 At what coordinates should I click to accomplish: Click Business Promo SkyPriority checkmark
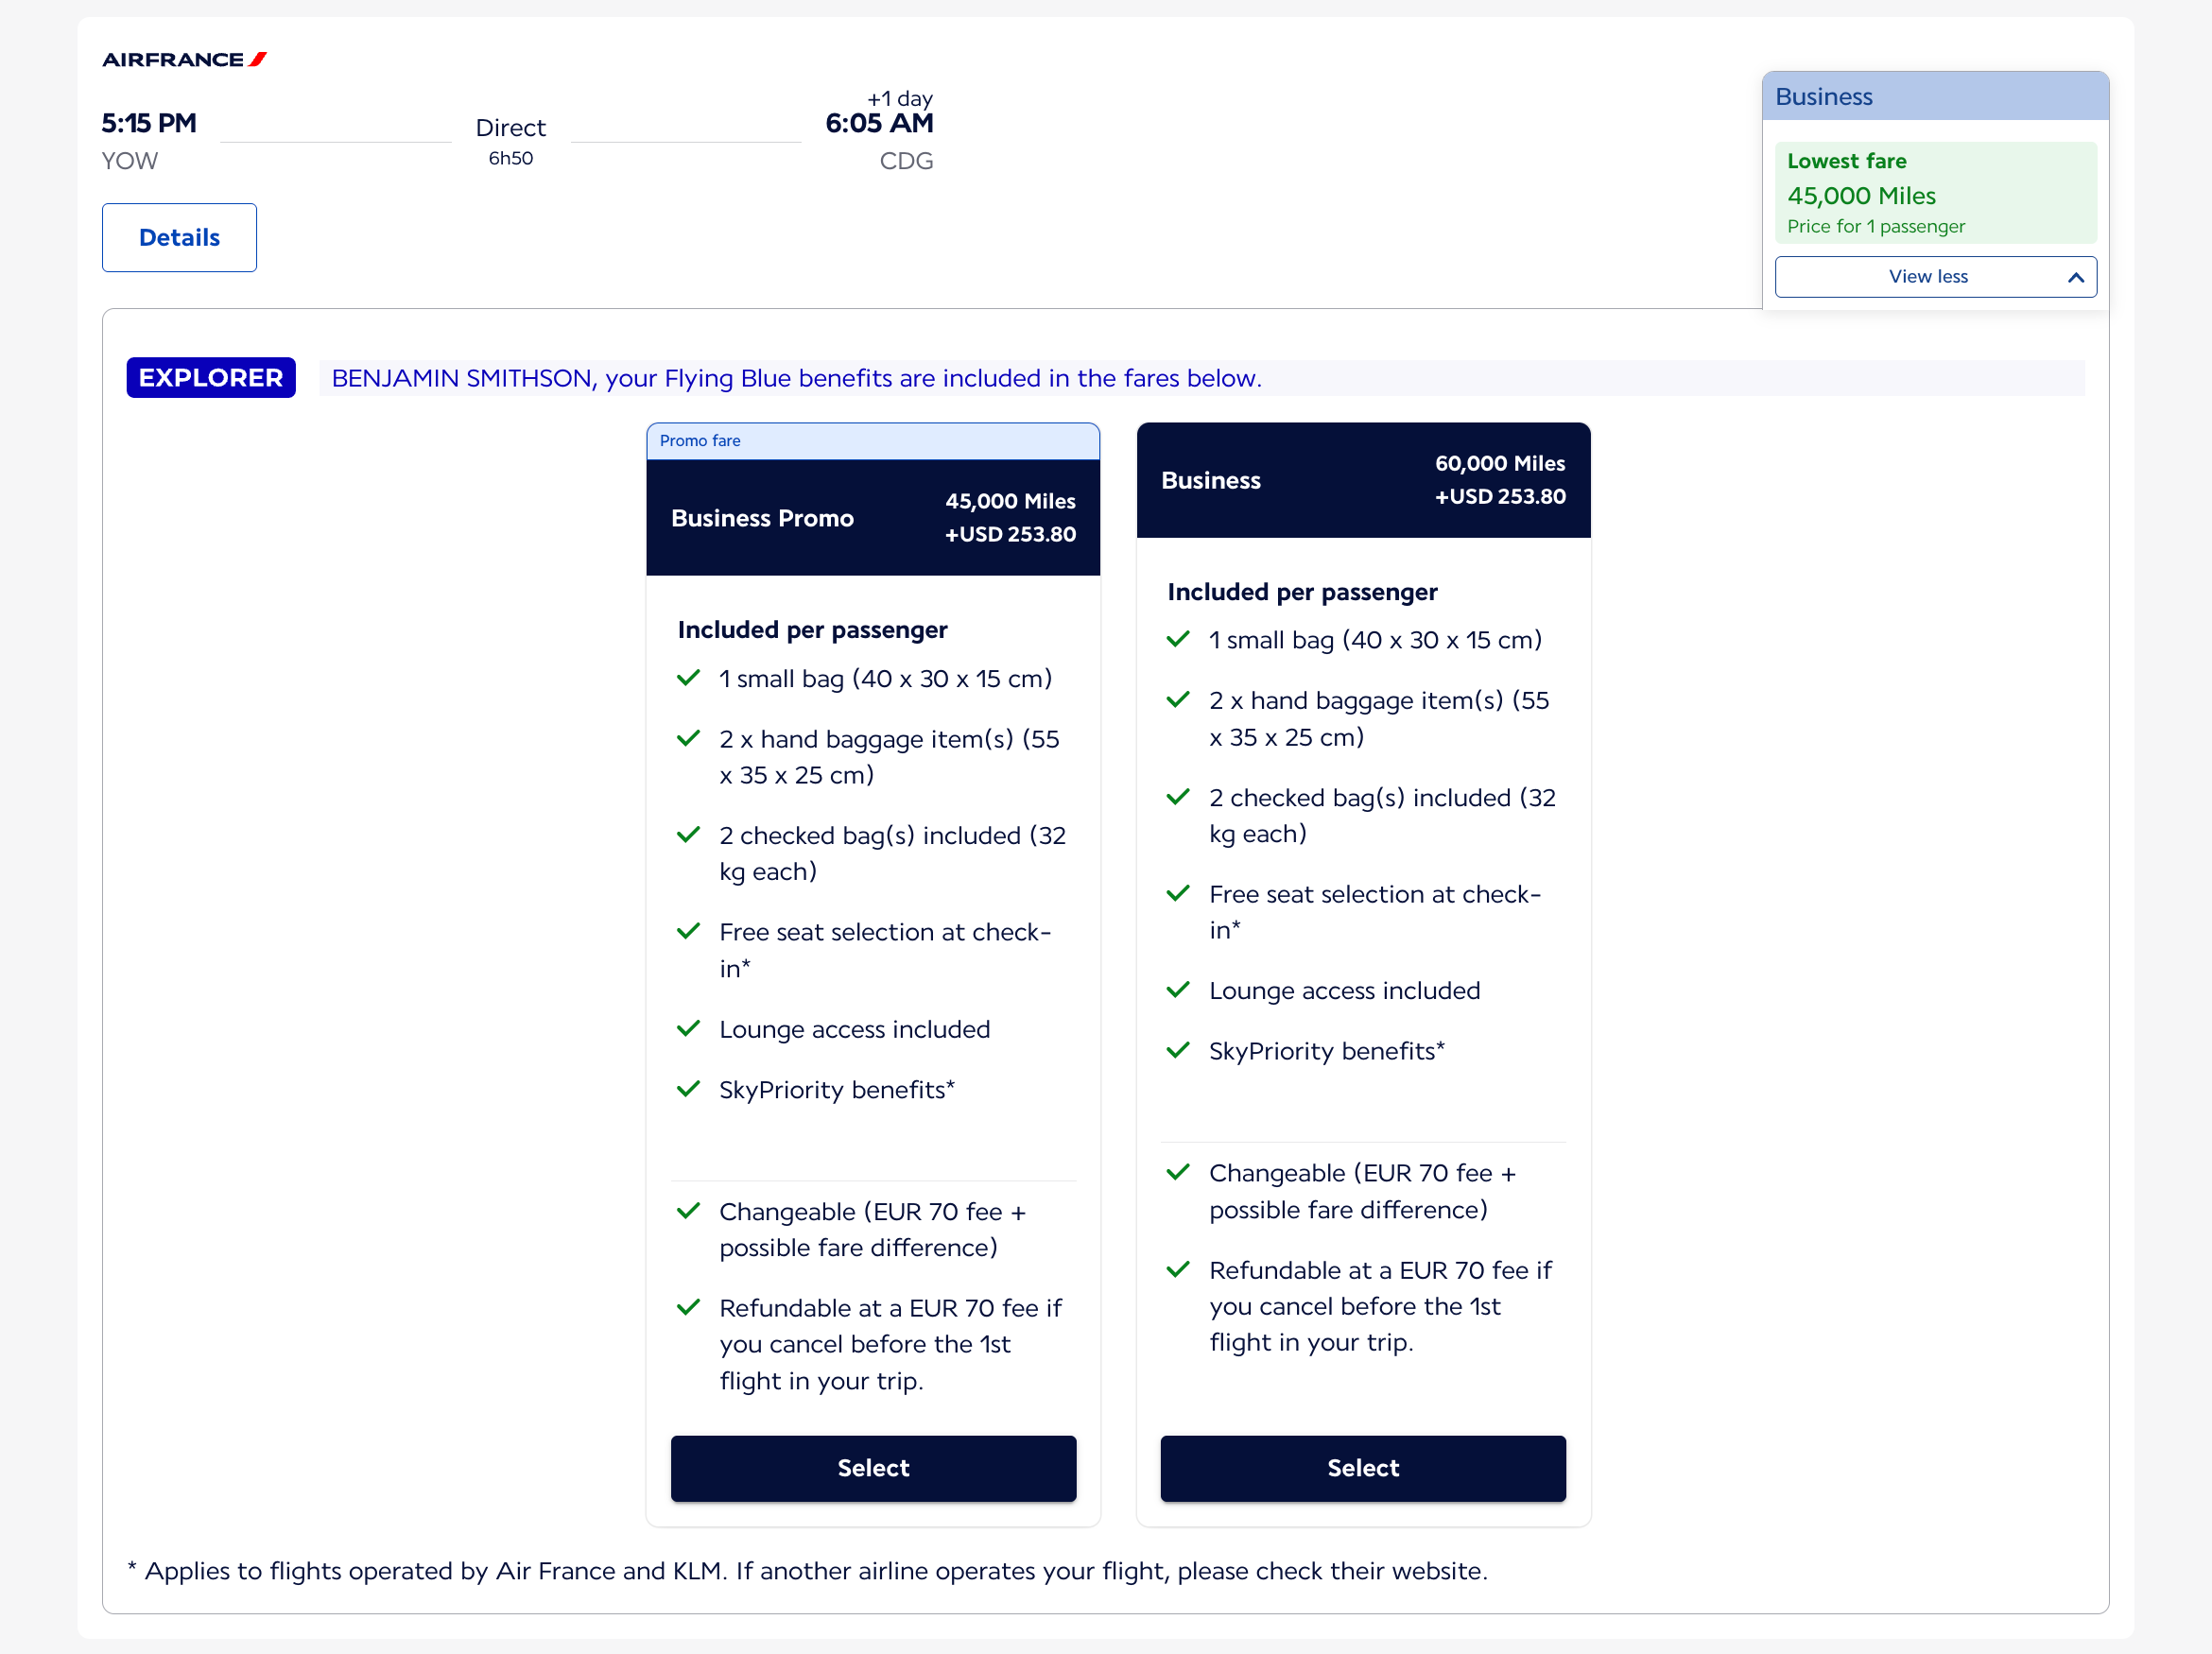[688, 1089]
